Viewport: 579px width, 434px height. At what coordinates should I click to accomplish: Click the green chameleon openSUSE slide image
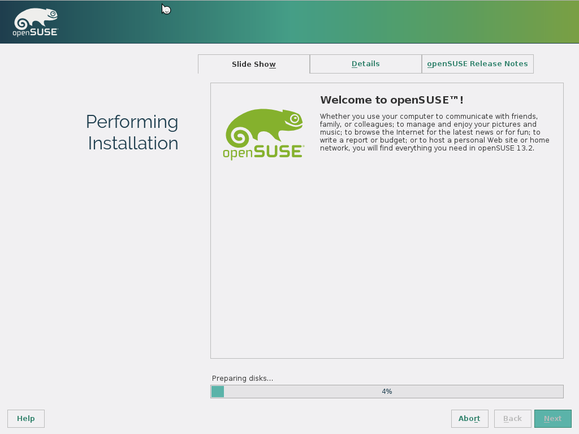point(263,134)
